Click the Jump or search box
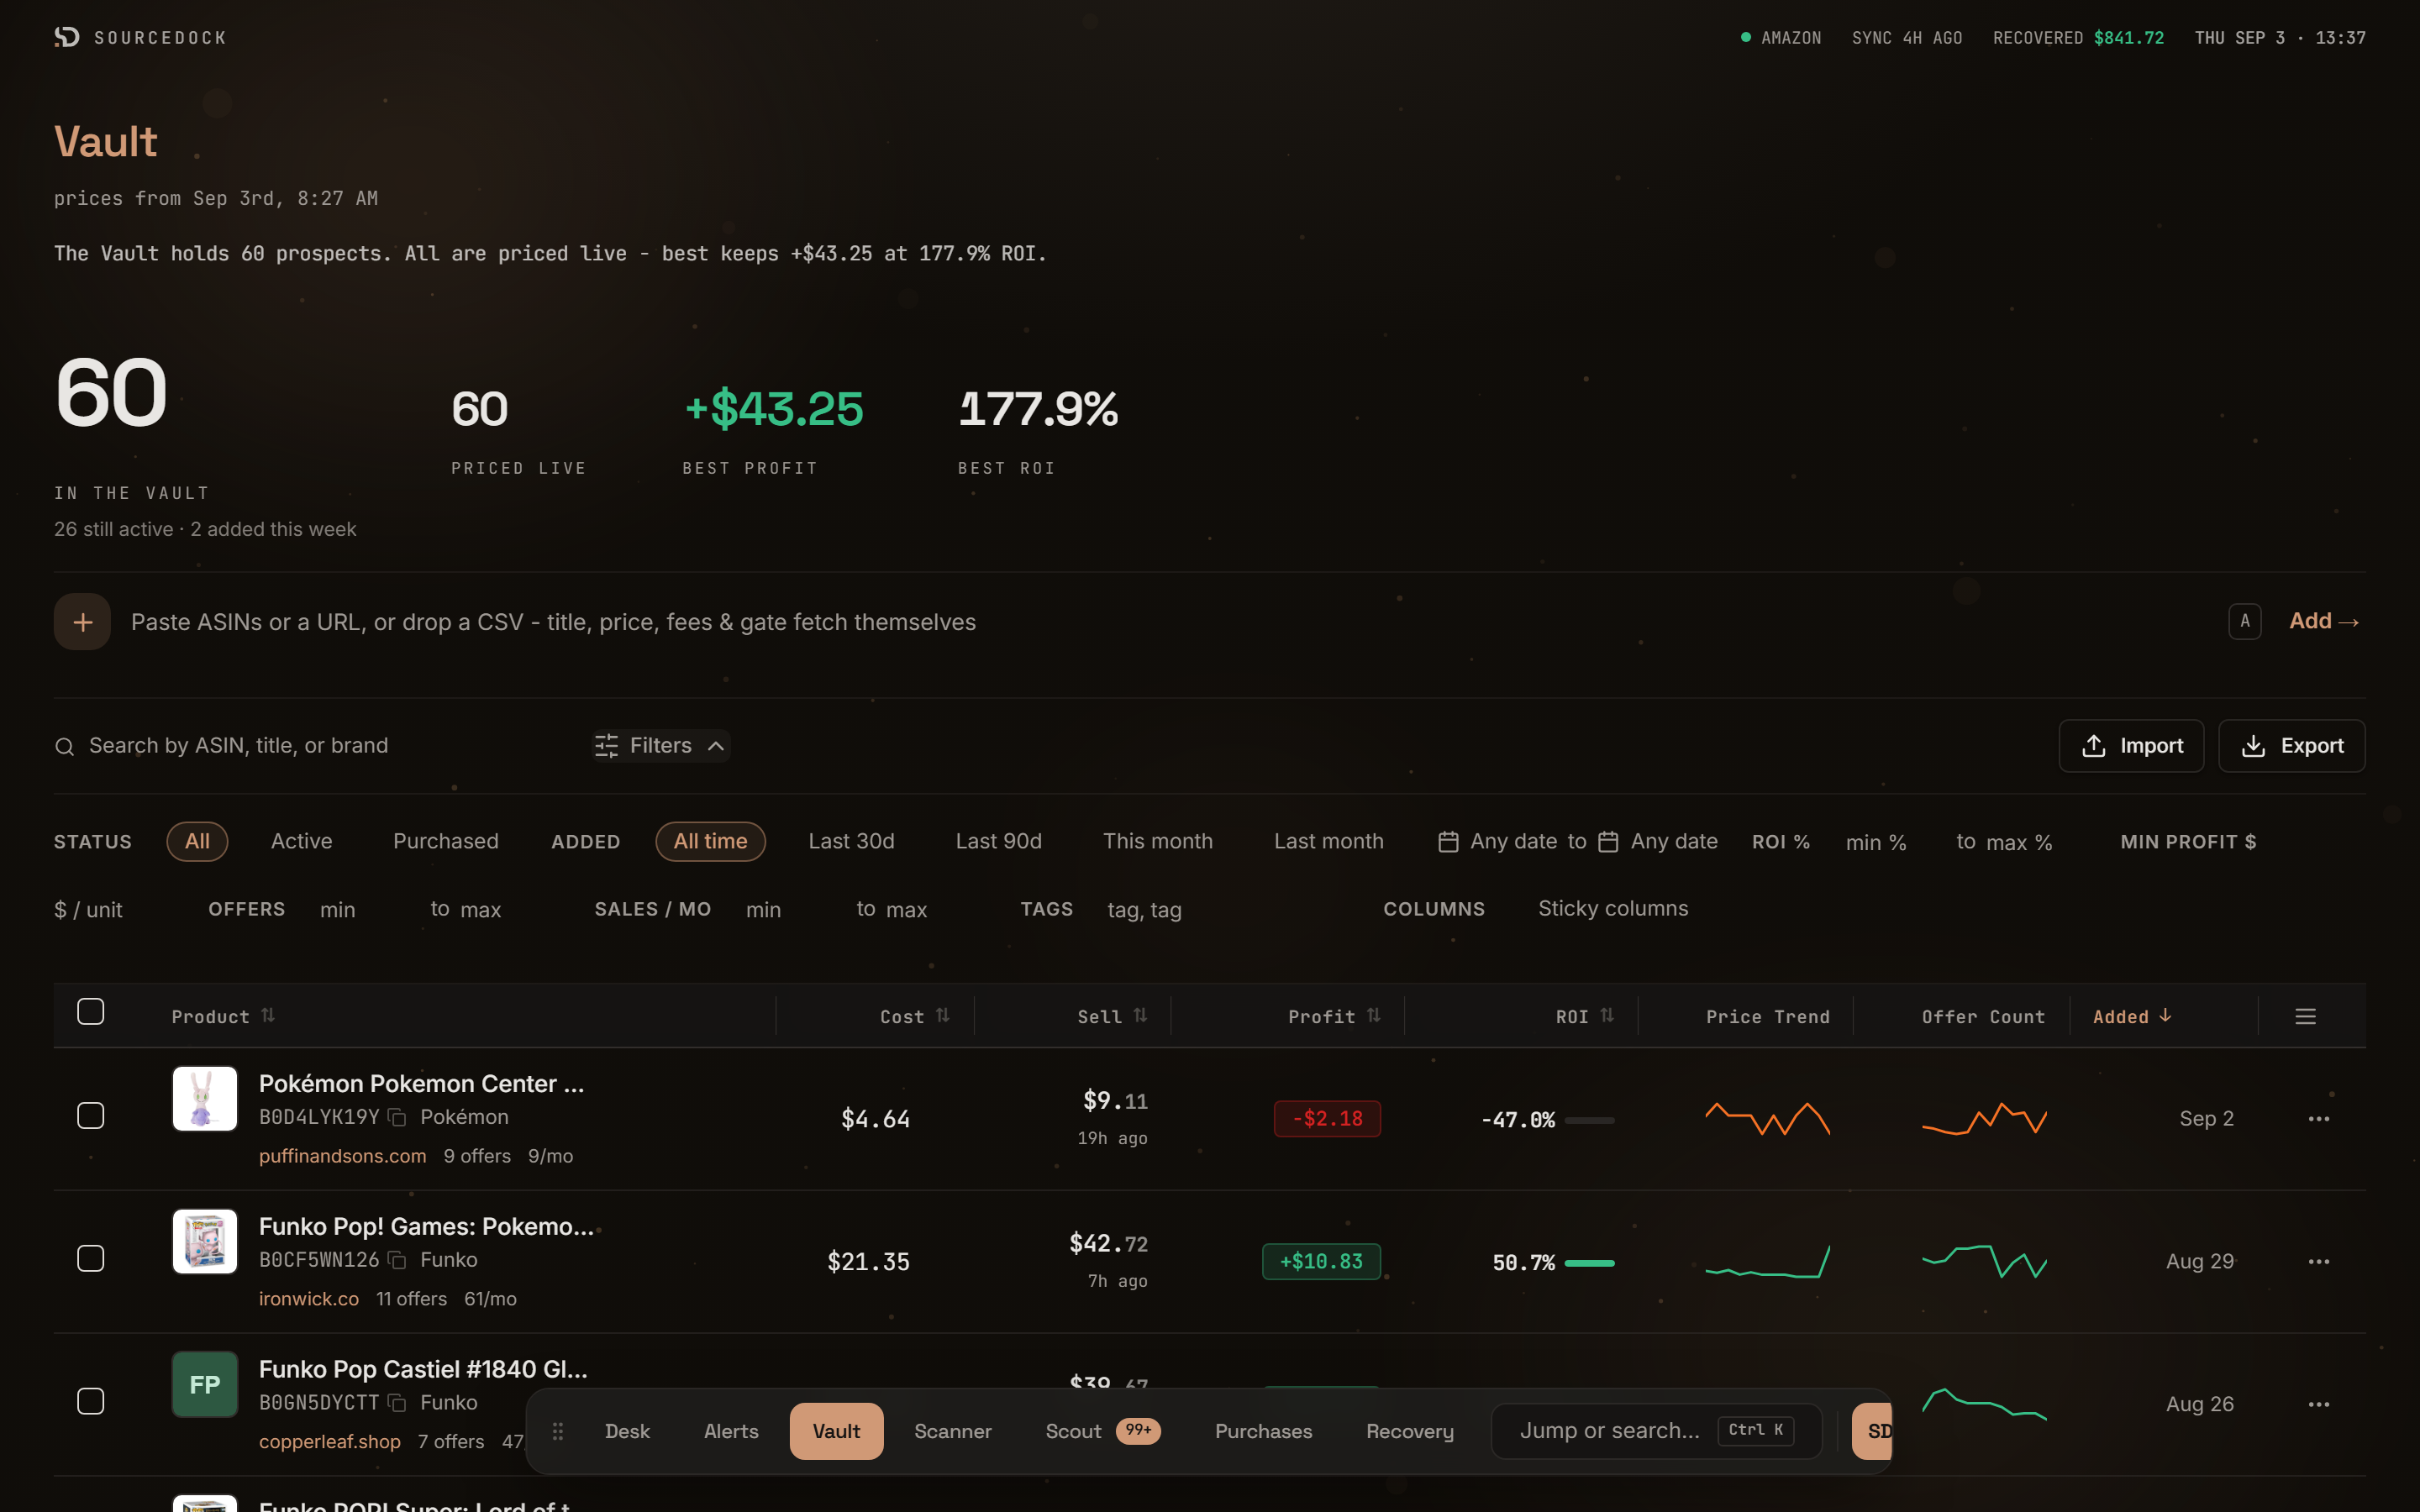 pyautogui.click(x=1656, y=1431)
